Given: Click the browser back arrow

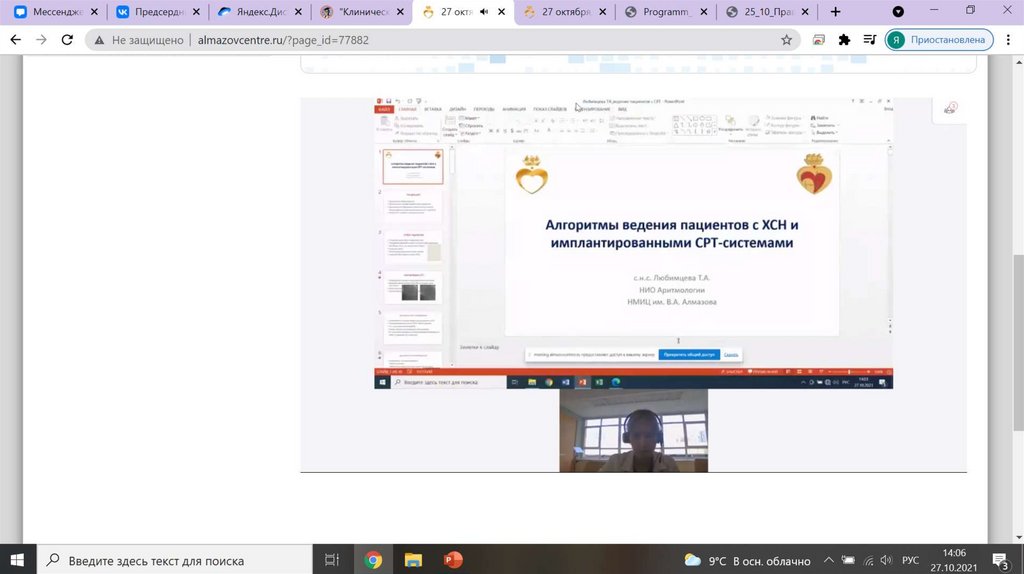Looking at the screenshot, I should (x=15, y=40).
